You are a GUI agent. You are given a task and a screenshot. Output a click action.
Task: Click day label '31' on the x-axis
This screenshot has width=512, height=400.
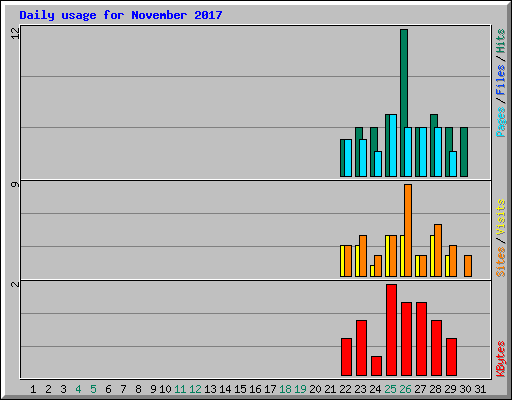480,389
